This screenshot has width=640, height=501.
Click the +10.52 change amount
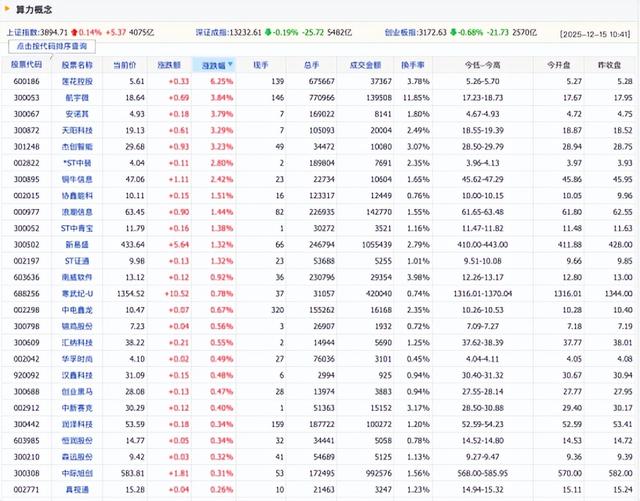click(x=177, y=294)
